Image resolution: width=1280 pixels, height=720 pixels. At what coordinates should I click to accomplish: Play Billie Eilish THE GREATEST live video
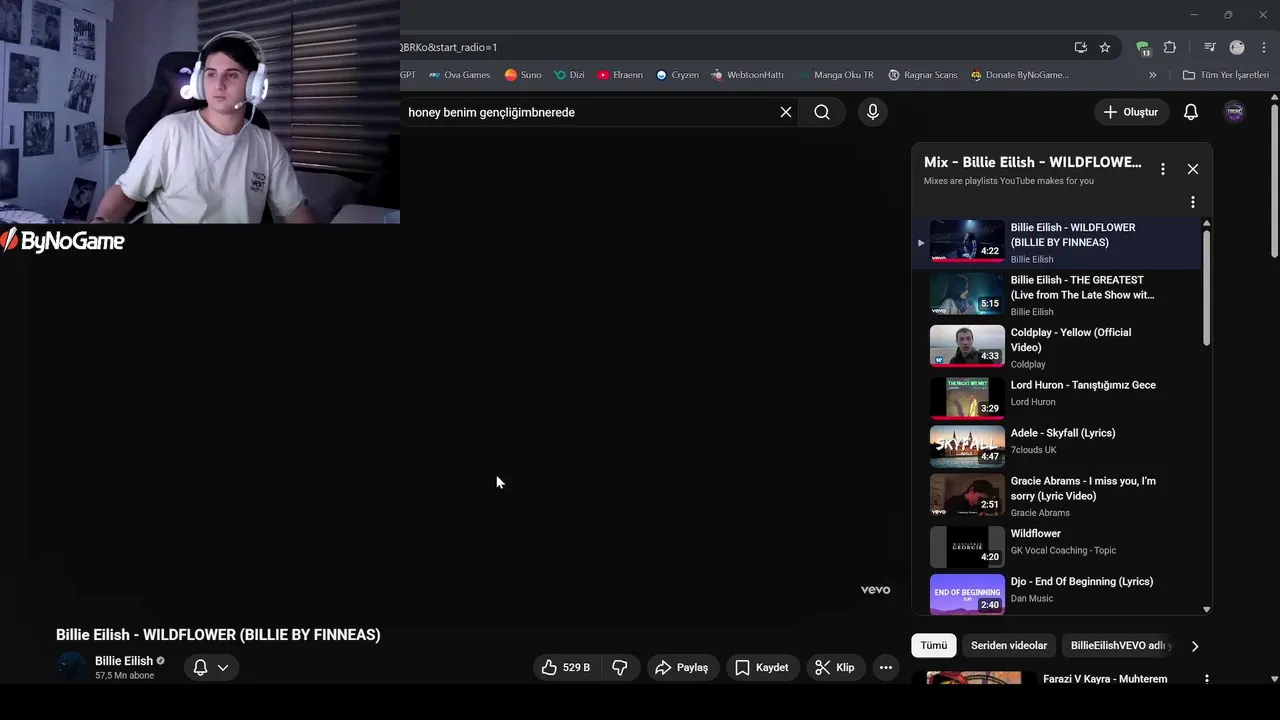(1057, 295)
